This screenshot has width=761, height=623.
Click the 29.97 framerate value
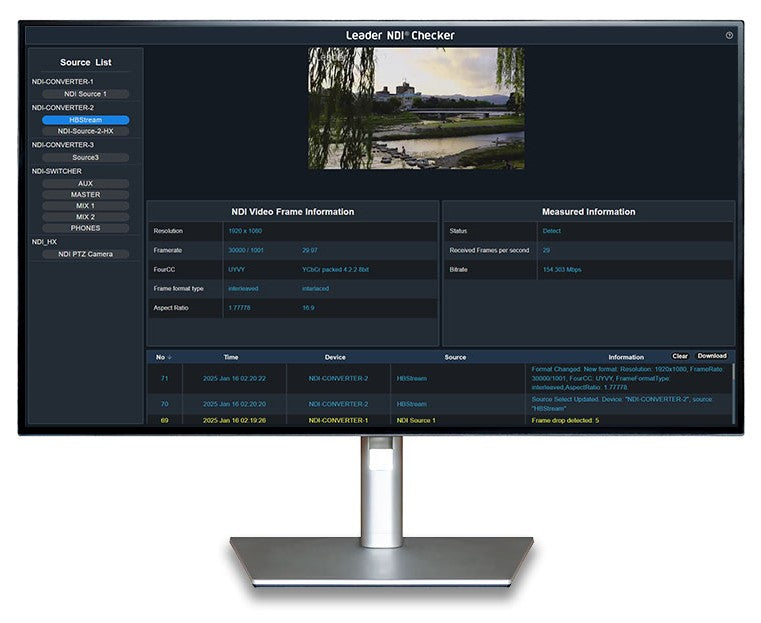pyautogui.click(x=310, y=250)
